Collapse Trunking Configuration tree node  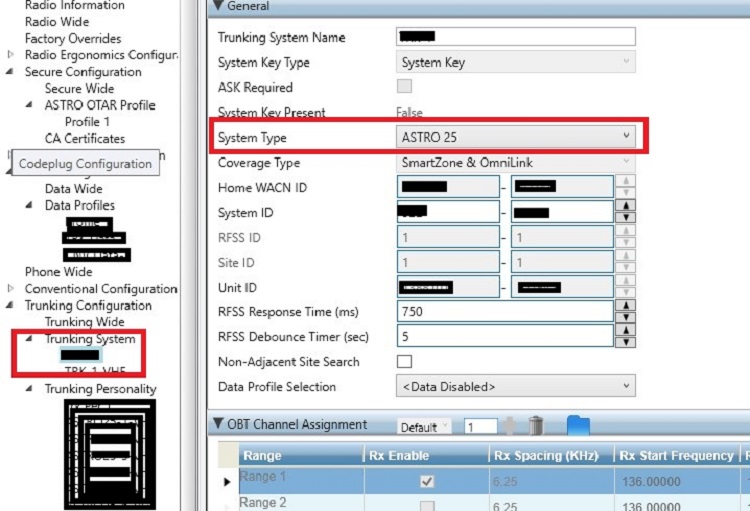click(x=12, y=306)
